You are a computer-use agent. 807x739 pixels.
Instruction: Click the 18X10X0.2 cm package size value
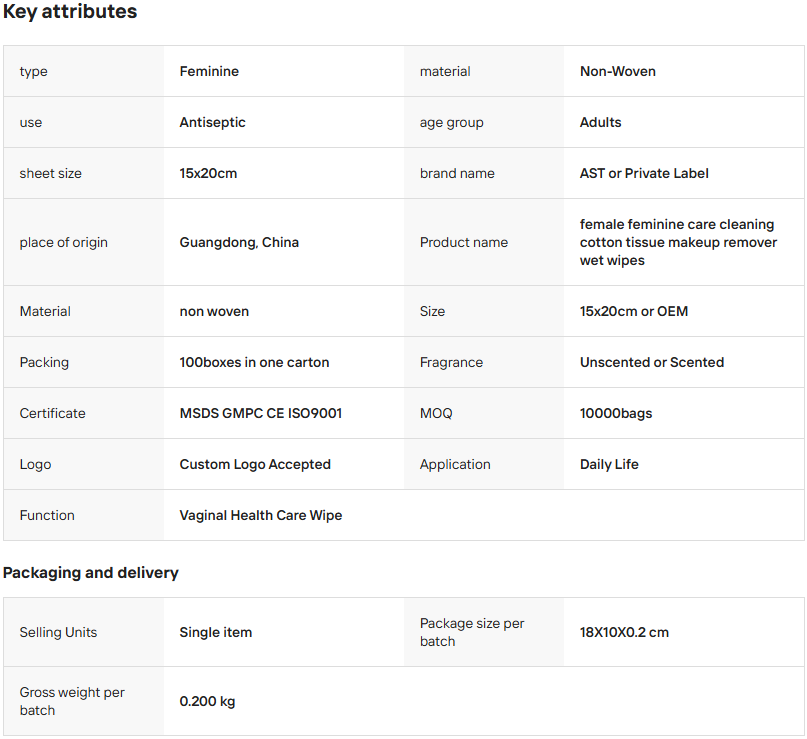(624, 632)
